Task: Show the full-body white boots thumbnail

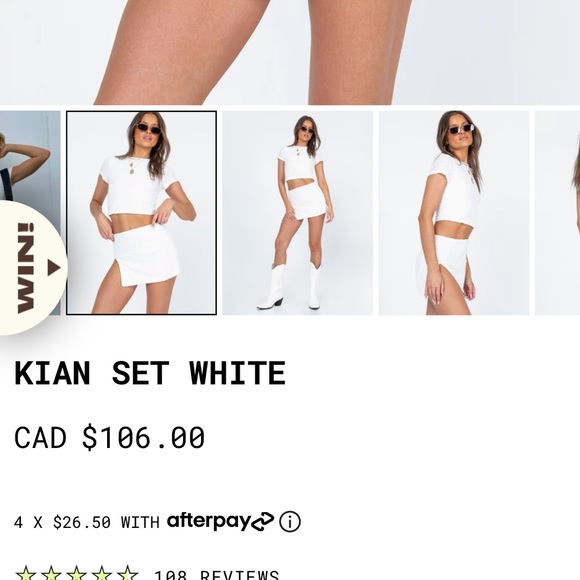Action: pos(297,213)
